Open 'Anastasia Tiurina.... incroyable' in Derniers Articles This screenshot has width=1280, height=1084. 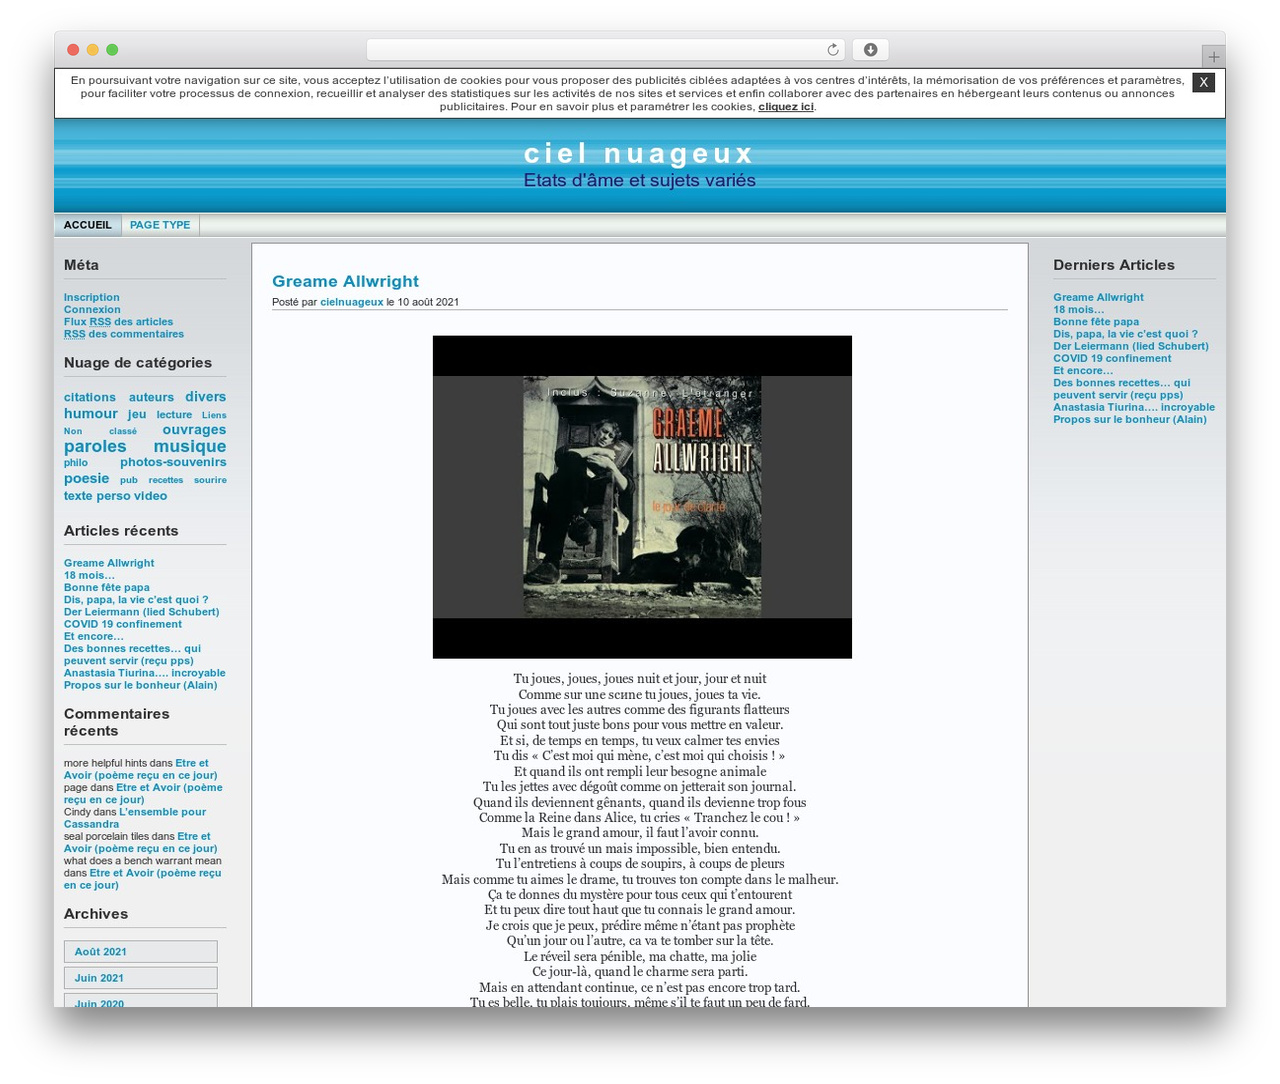pyautogui.click(x=1134, y=407)
